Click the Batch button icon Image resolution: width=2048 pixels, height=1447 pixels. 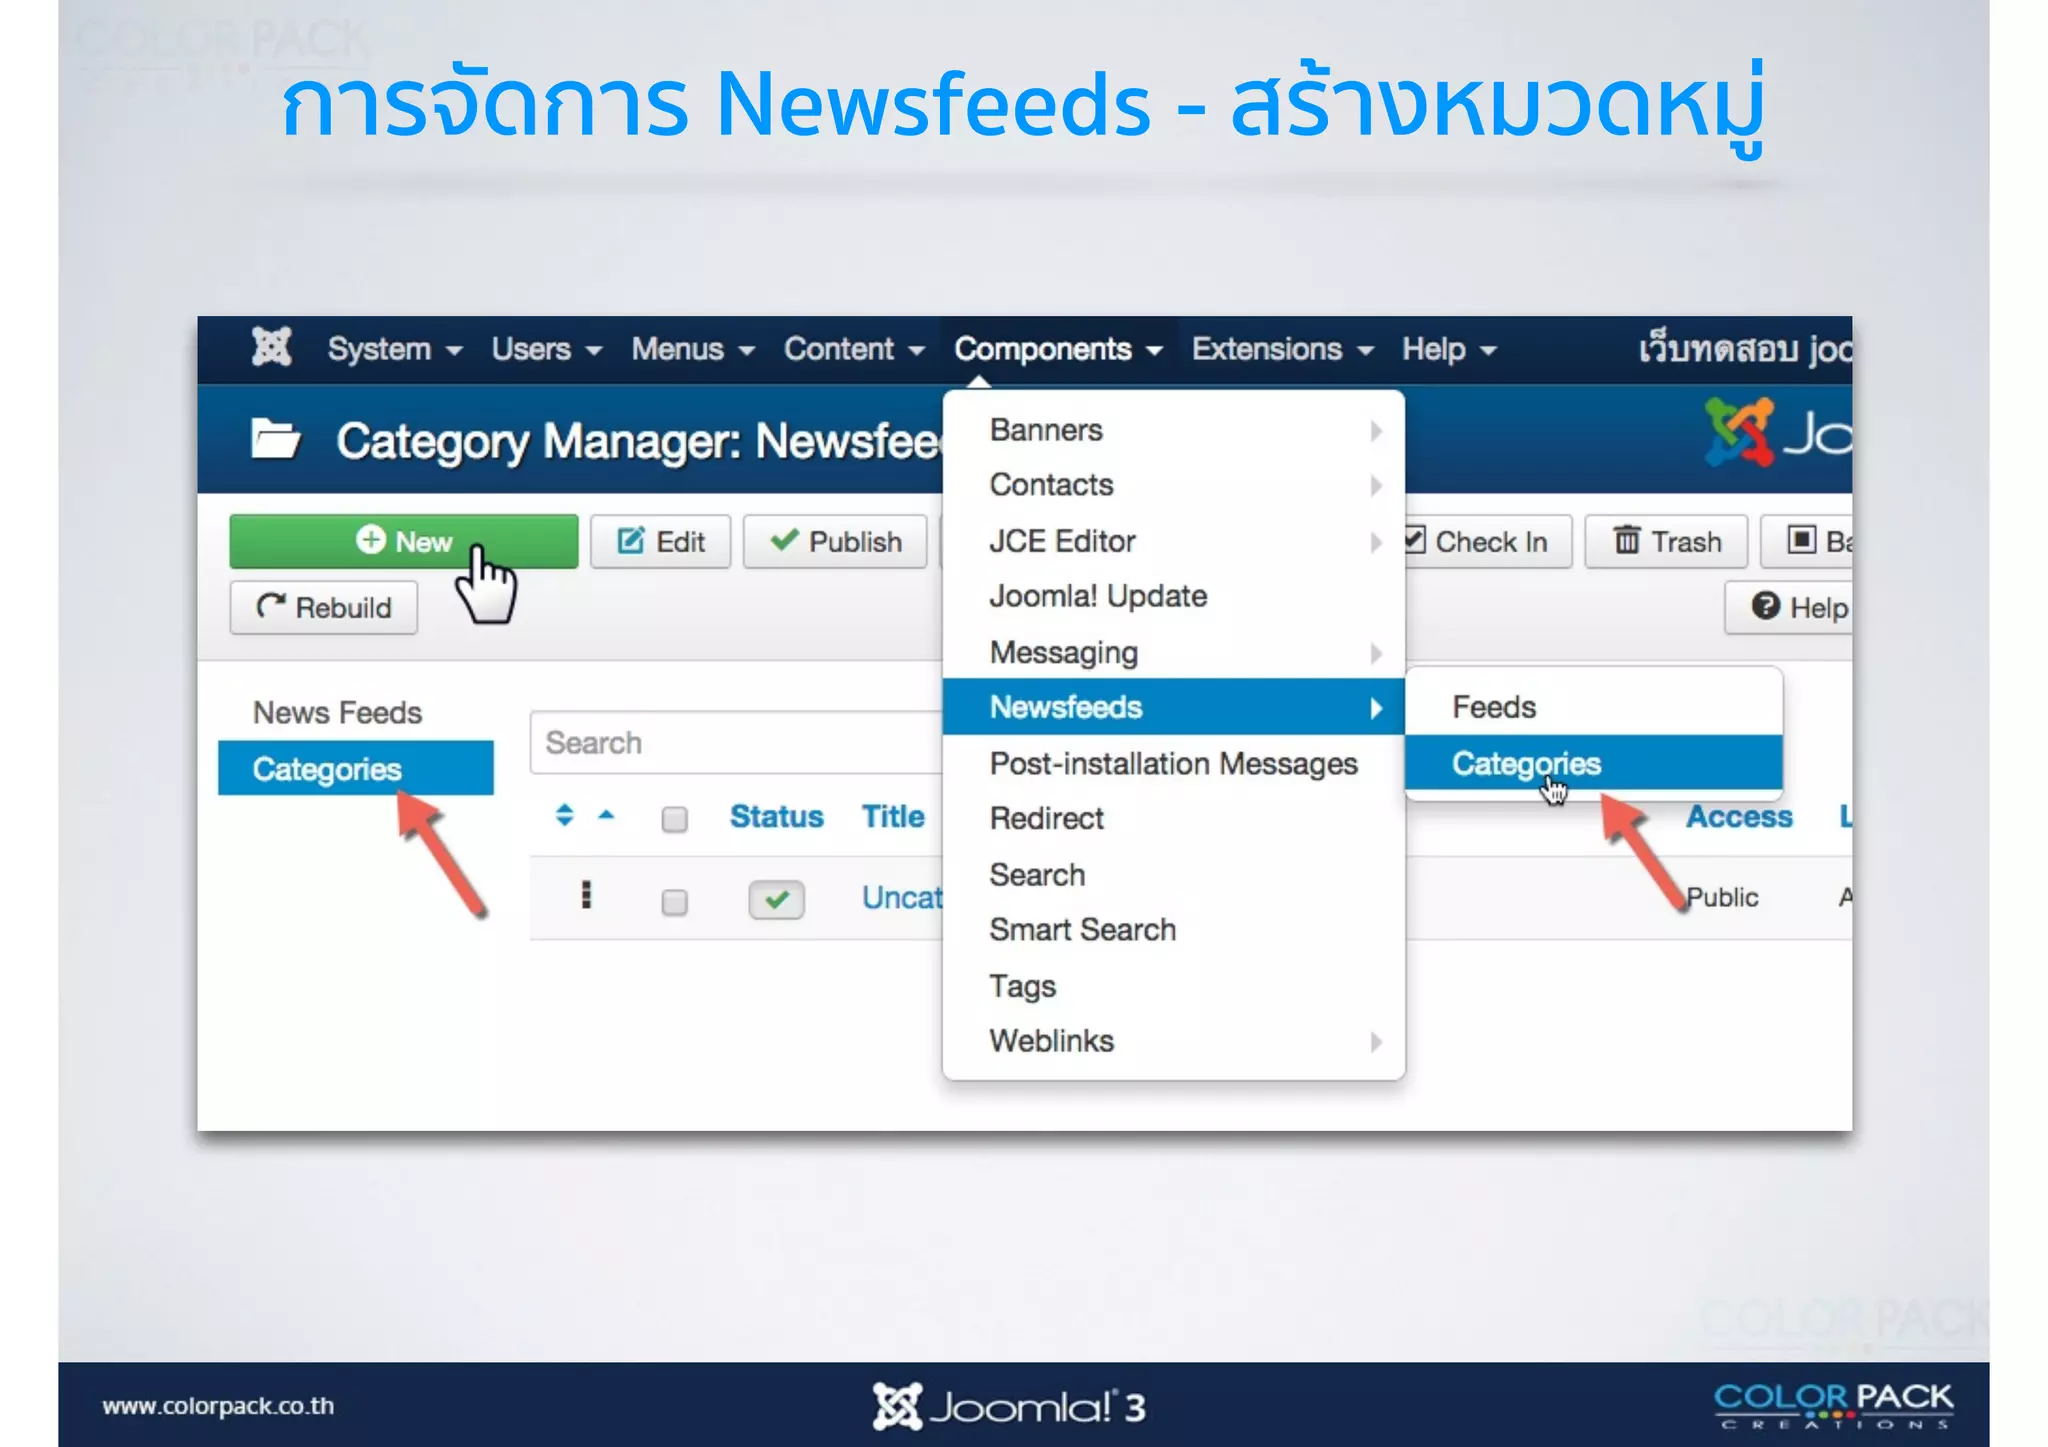pos(1802,540)
